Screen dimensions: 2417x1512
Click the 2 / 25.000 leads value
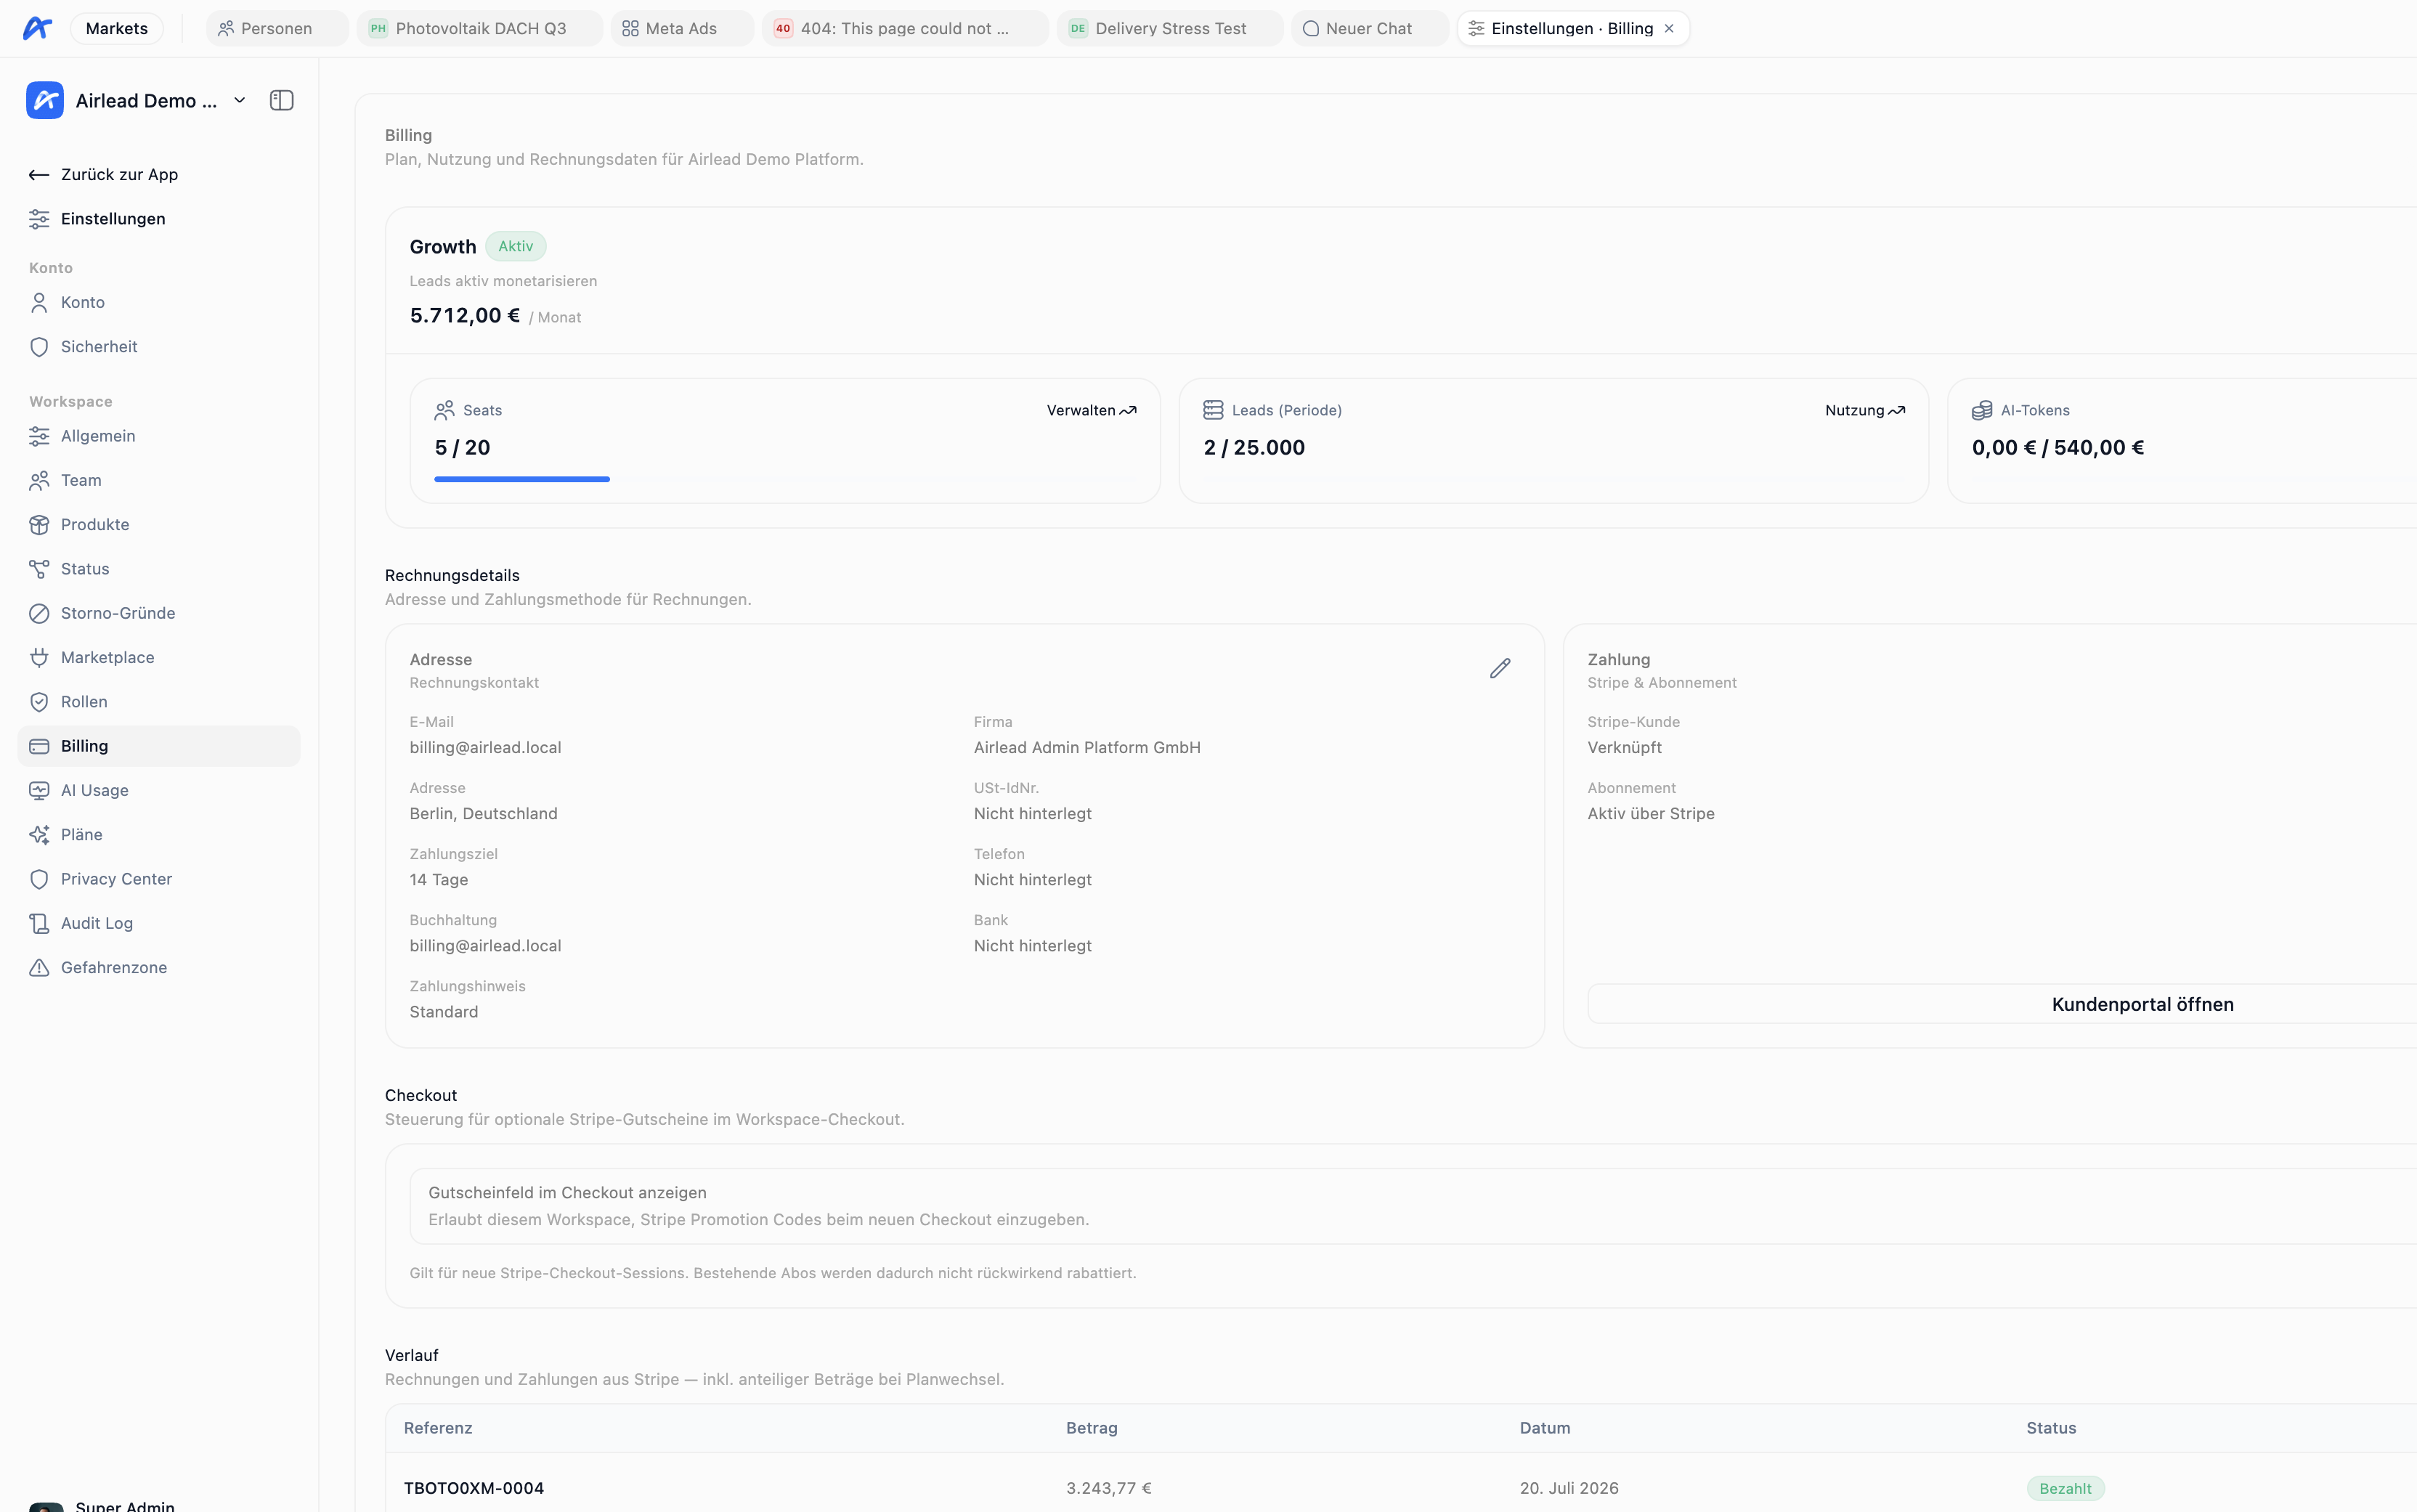[1254, 447]
